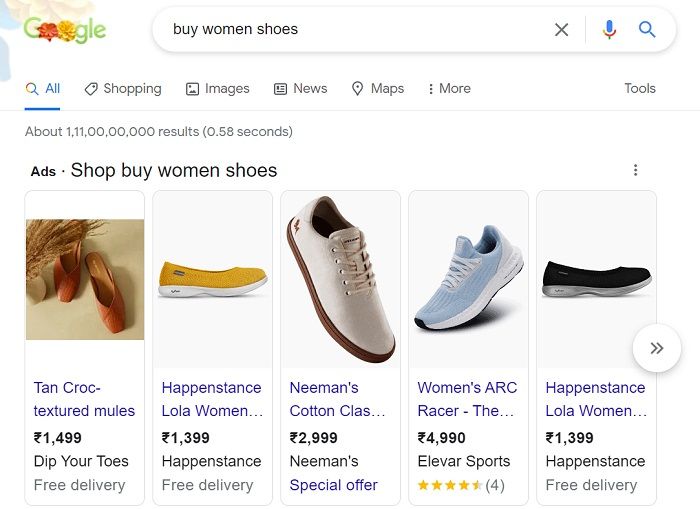The height and width of the screenshot is (509, 700).
Task: Click the ₹4,990 price text
Action: [x=442, y=438]
